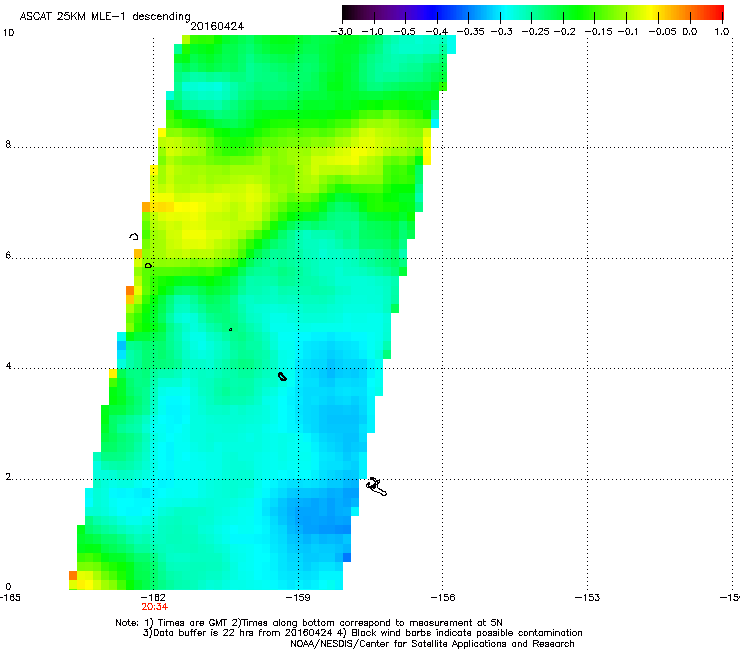Click the oval island outline just below latitude 4
Screen dimensions: 740x650
(x=282, y=376)
